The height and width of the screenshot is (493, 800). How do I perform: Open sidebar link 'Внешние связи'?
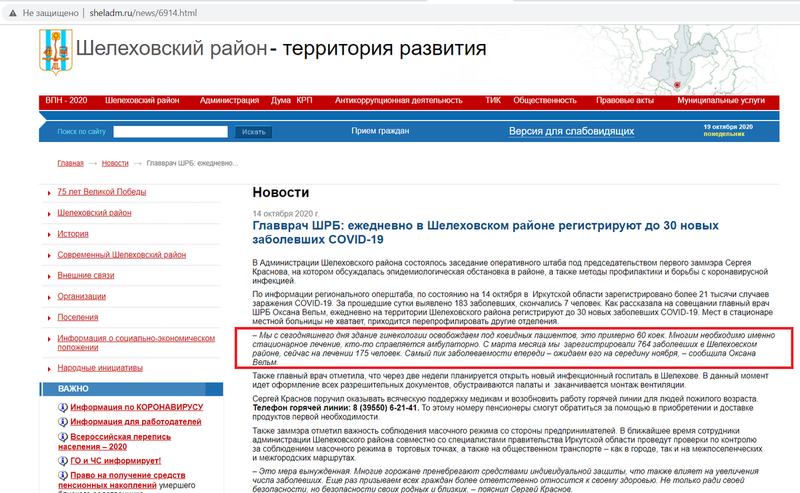pos(86,276)
